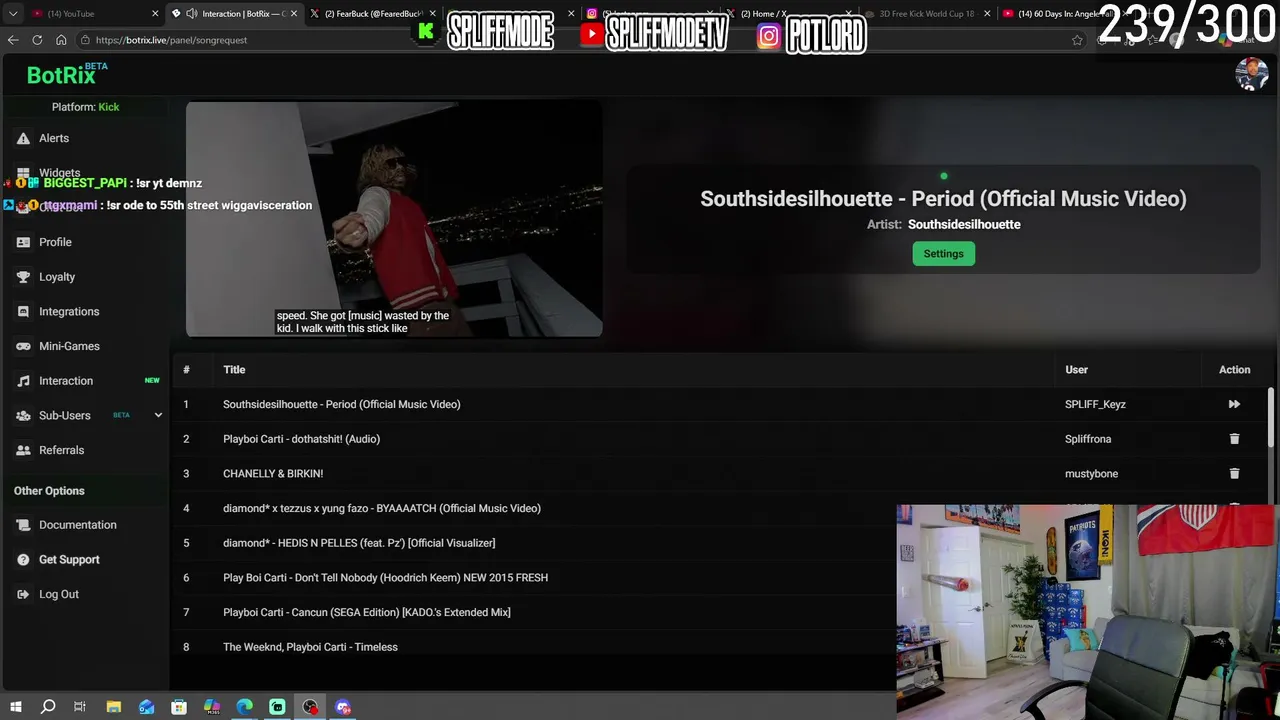The width and height of the screenshot is (1280, 720).
Task: Switch to the FearBuck X tab
Action: 371,14
